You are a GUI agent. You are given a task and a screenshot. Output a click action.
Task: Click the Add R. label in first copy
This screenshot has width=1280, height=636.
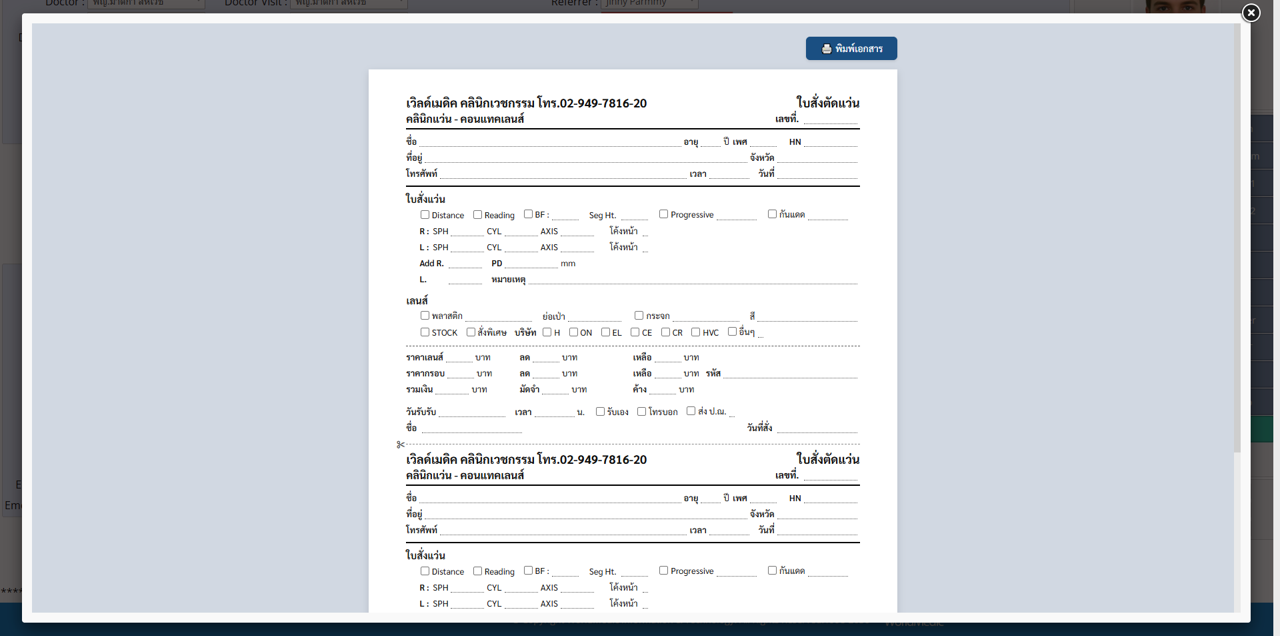pyautogui.click(x=432, y=263)
